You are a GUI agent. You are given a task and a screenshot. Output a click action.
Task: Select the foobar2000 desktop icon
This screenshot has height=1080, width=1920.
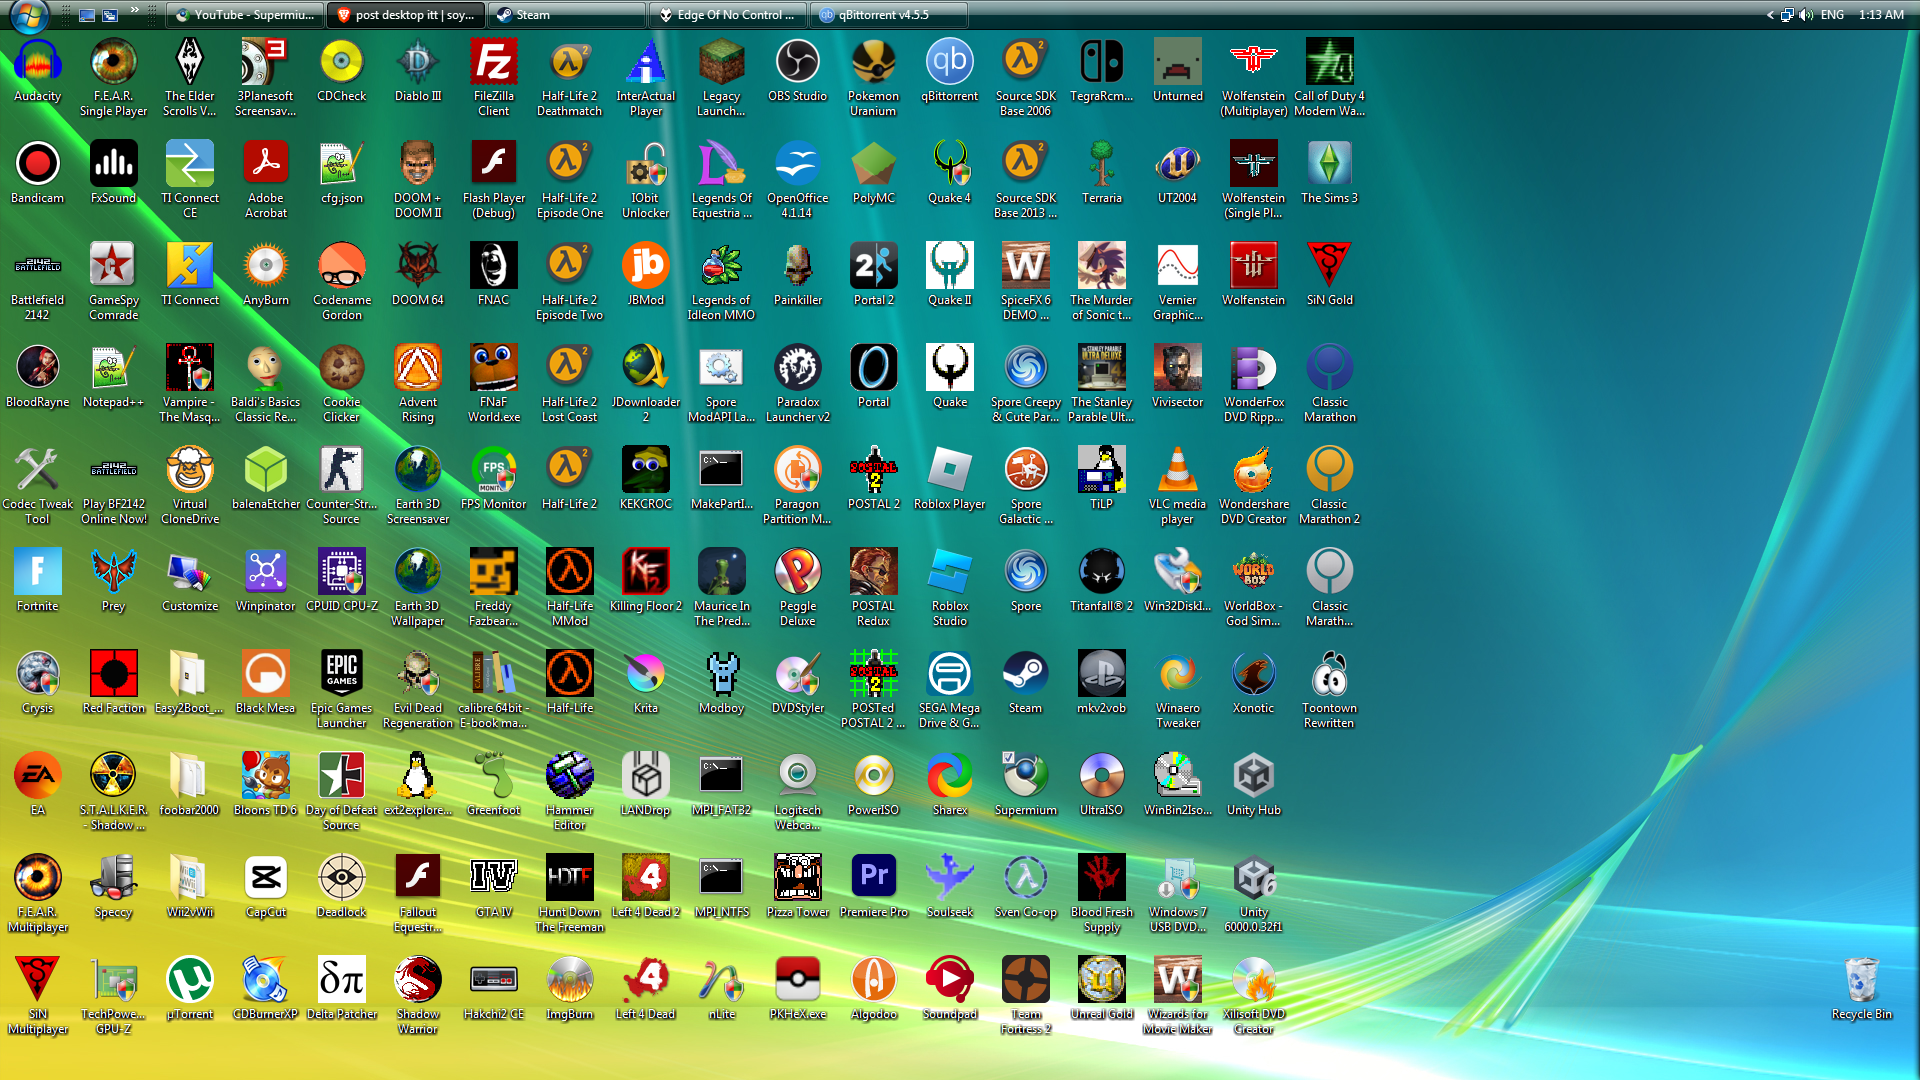click(x=190, y=786)
